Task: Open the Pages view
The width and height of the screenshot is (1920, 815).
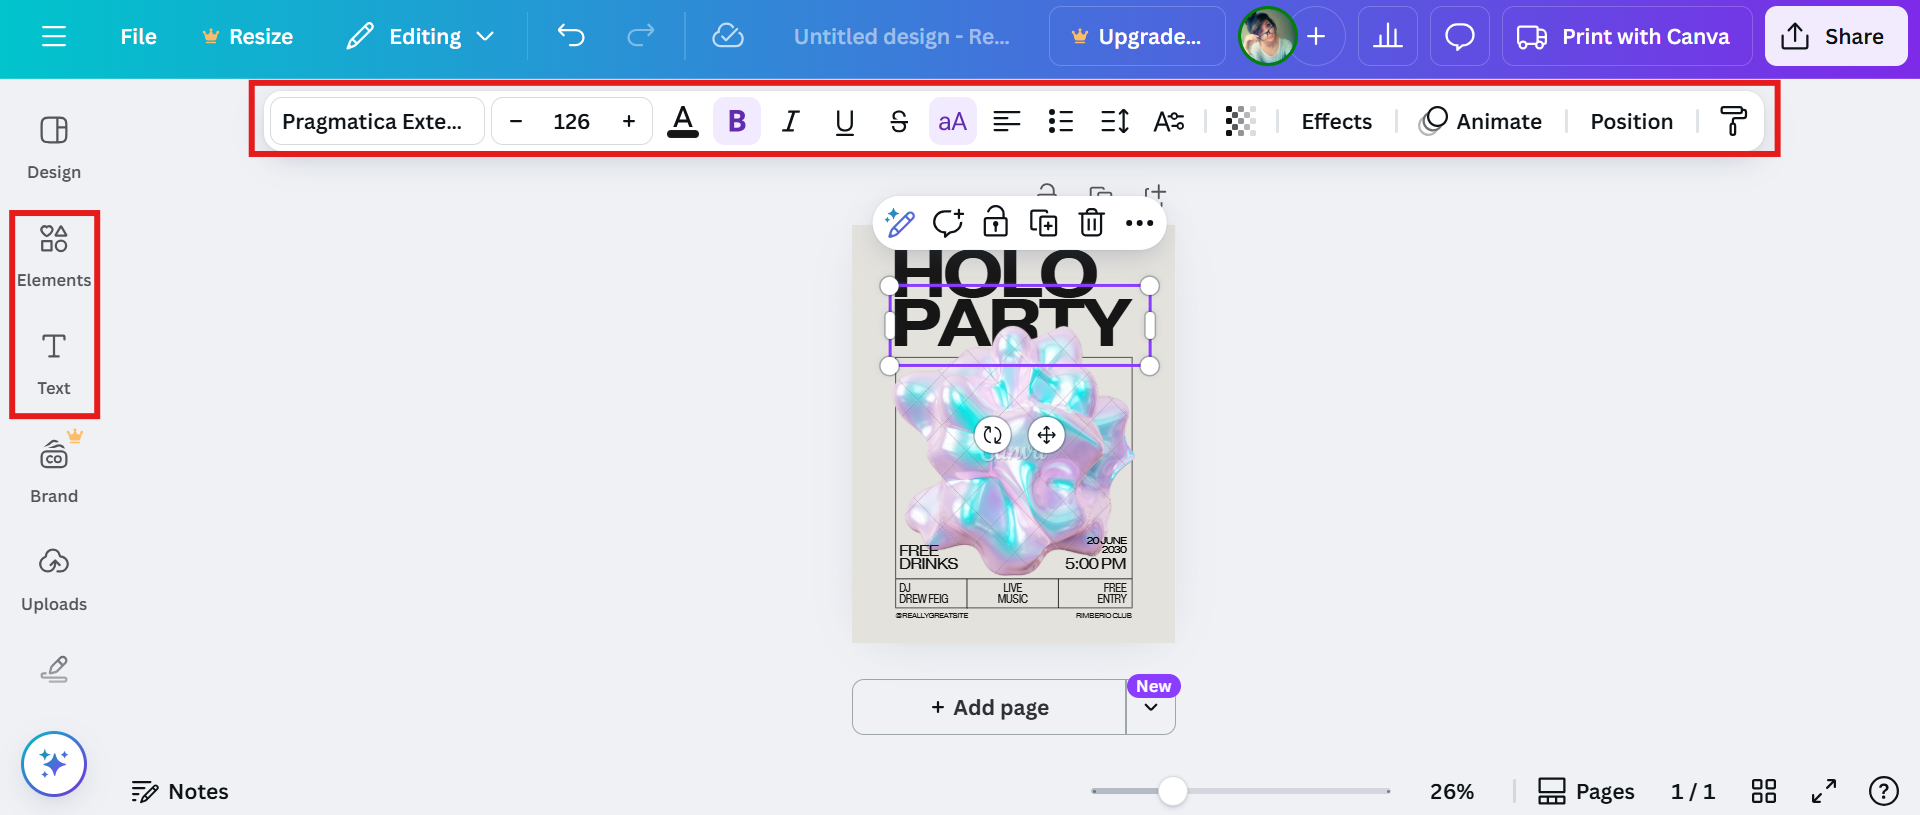Action: 1586,791
